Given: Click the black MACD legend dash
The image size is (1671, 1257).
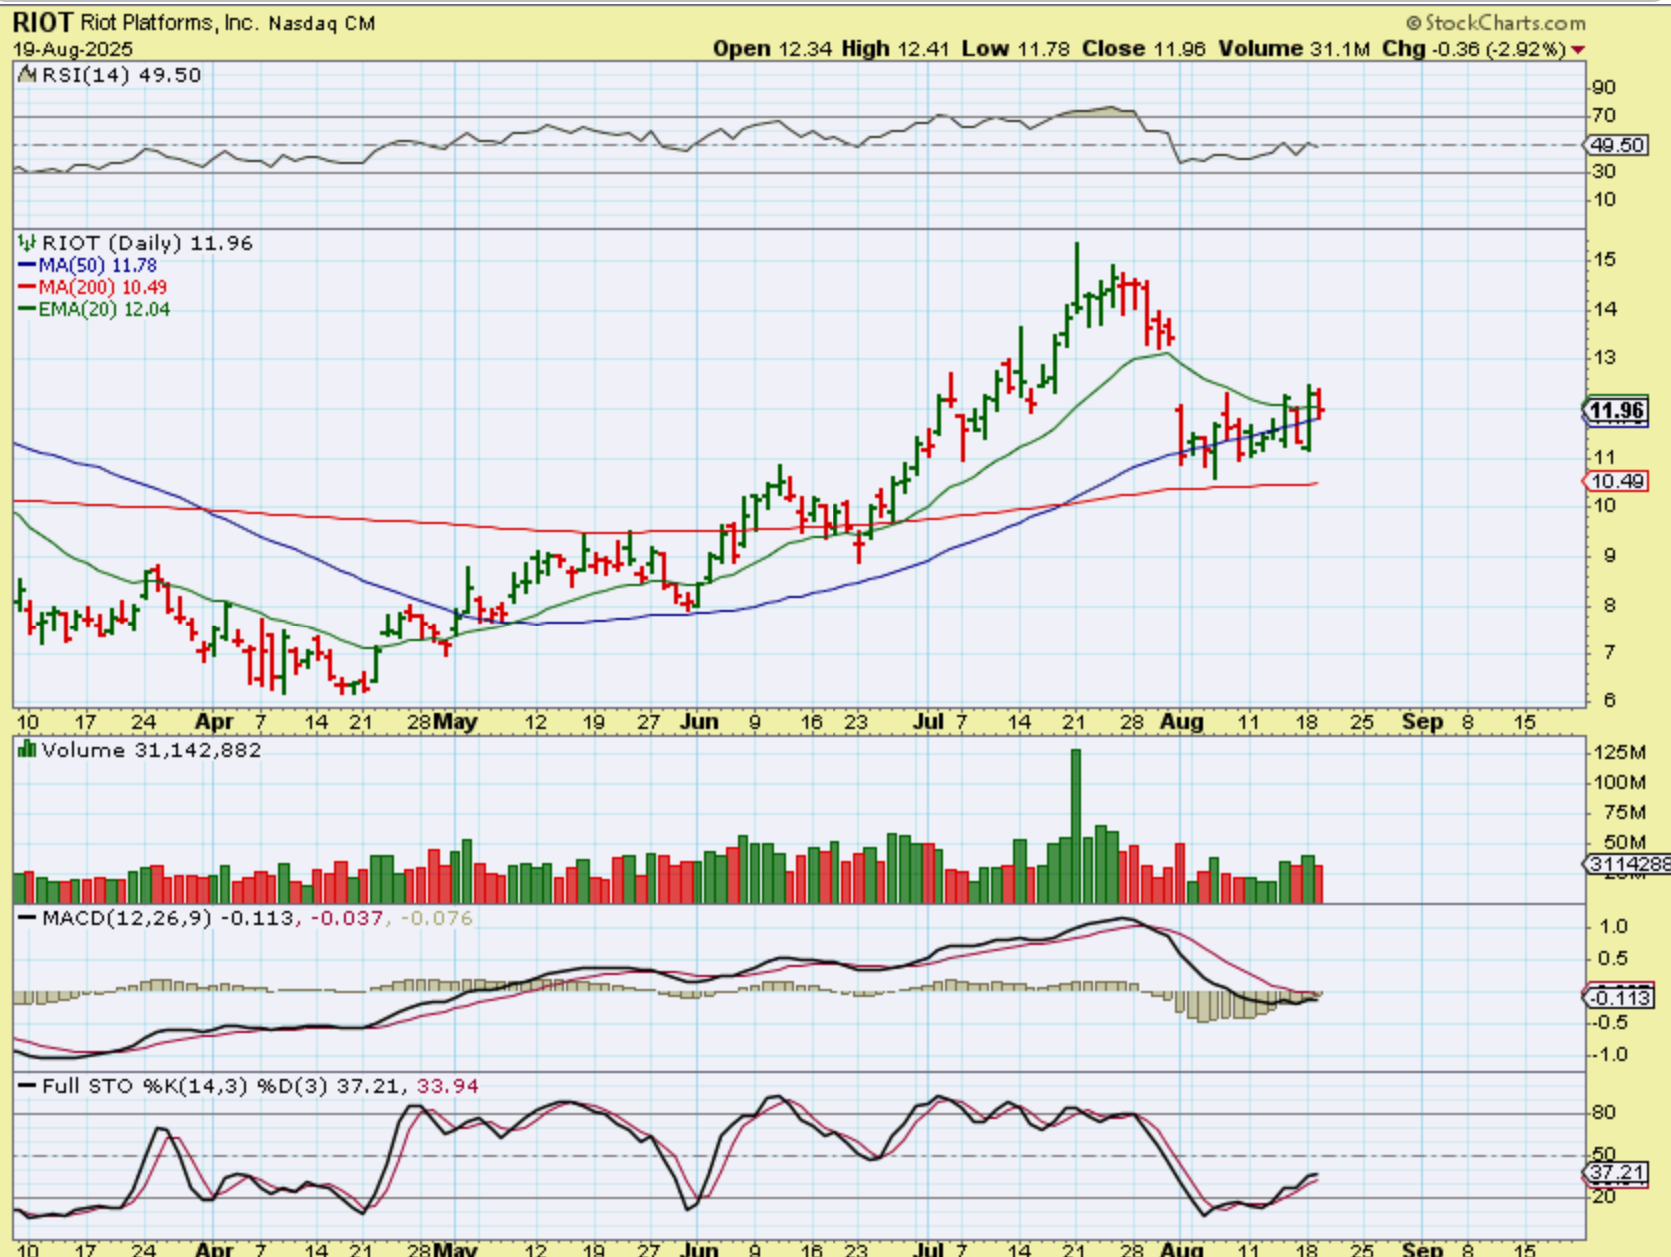Looking at the screenshot, I should tap(27, 918).
